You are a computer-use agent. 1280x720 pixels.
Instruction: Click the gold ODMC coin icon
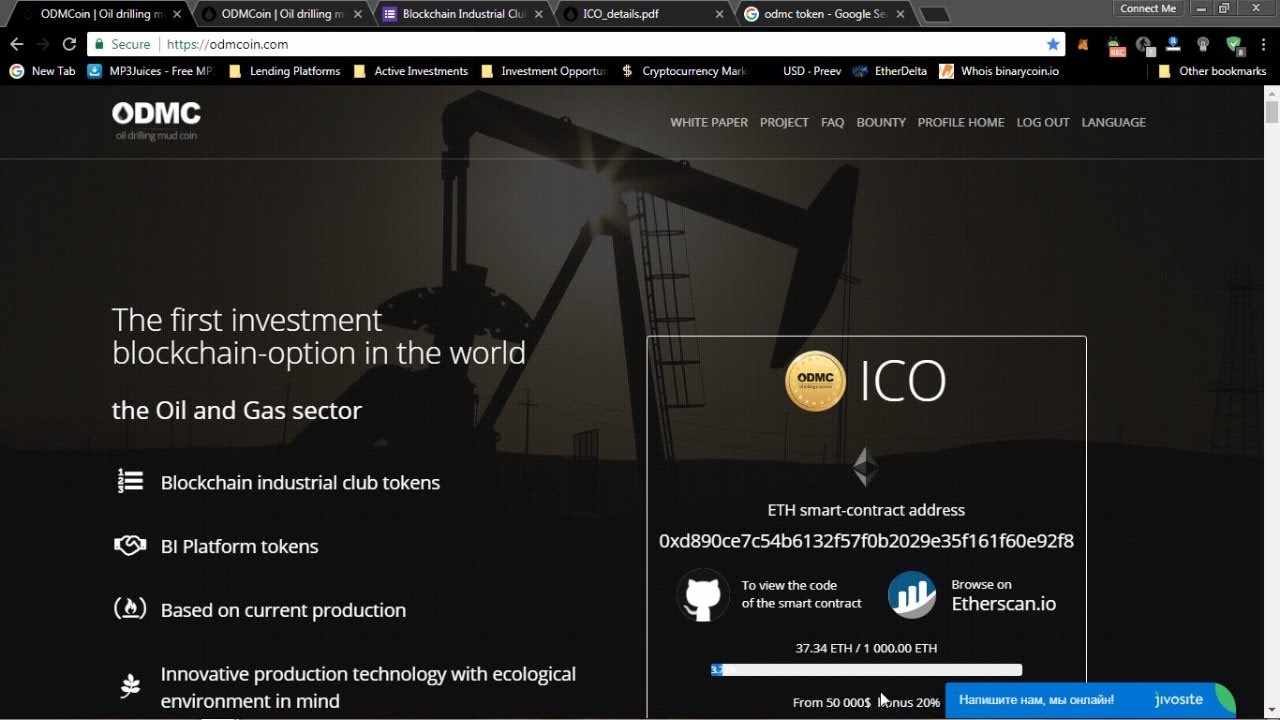tap(815, 381)
